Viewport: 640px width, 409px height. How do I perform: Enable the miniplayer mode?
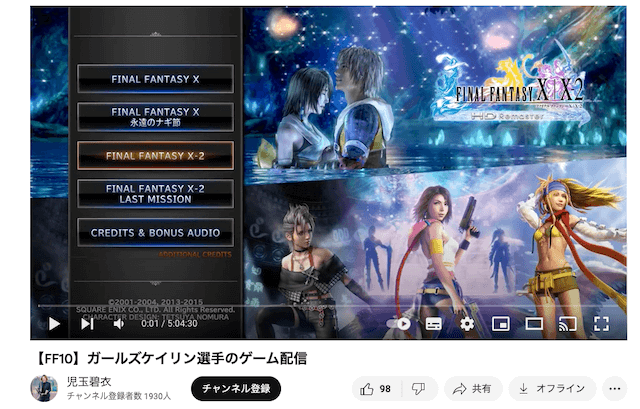point(500,324)
